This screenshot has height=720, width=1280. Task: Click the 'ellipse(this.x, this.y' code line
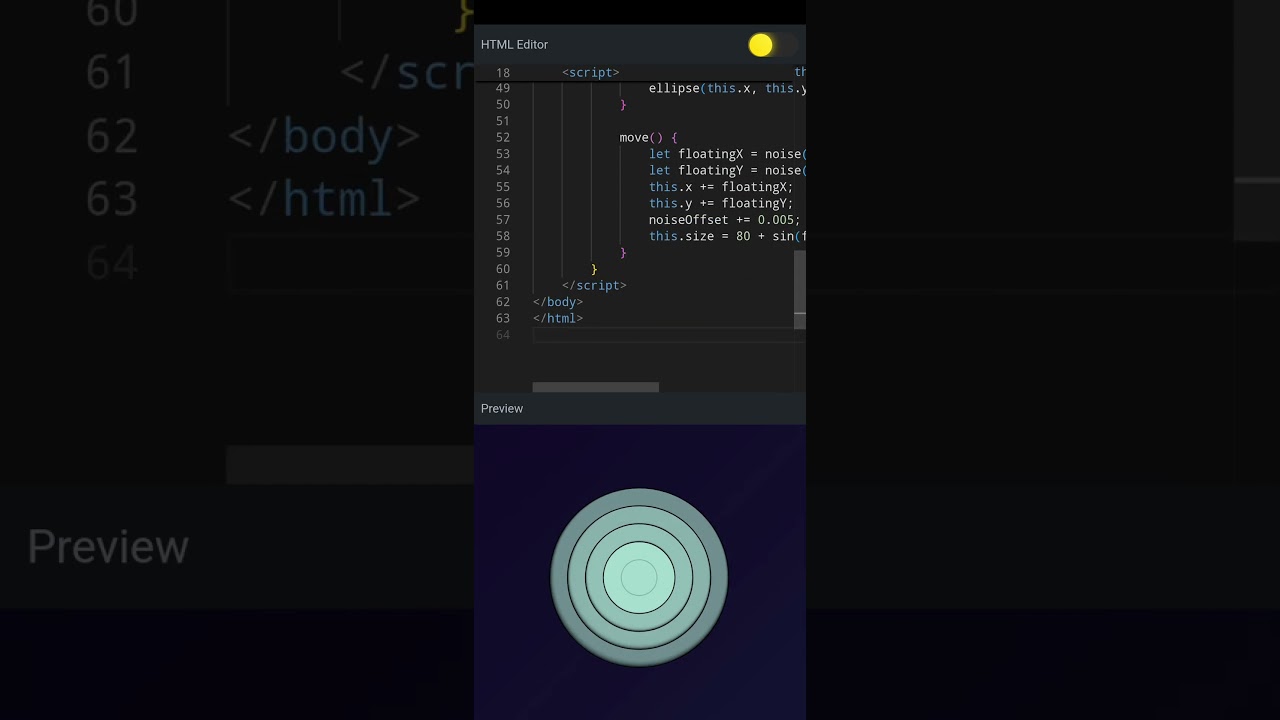pos(727,89)
